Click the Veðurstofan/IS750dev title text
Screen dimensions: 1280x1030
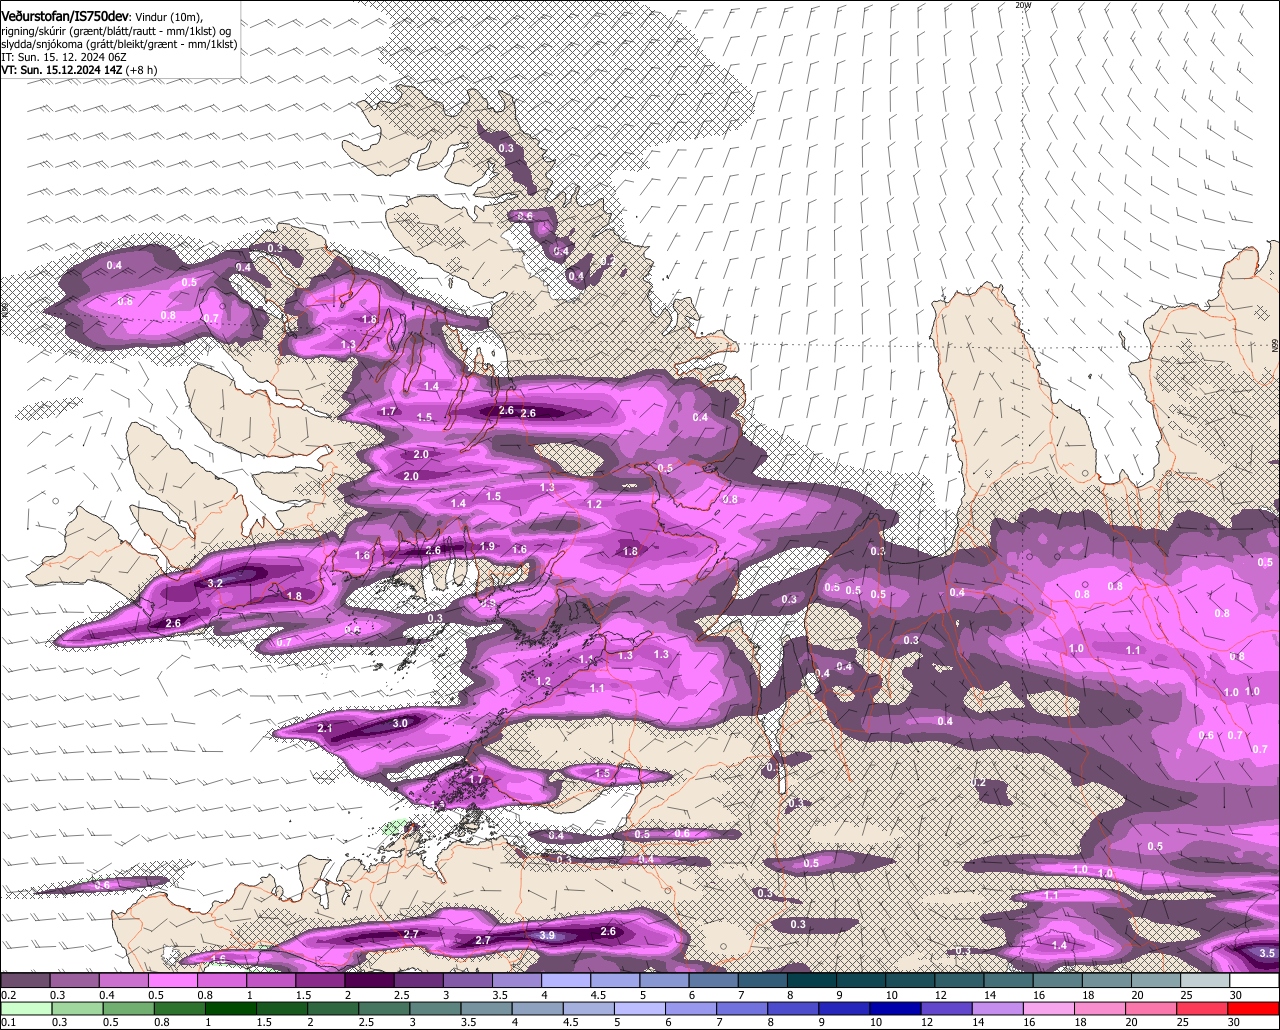[65, 16]
